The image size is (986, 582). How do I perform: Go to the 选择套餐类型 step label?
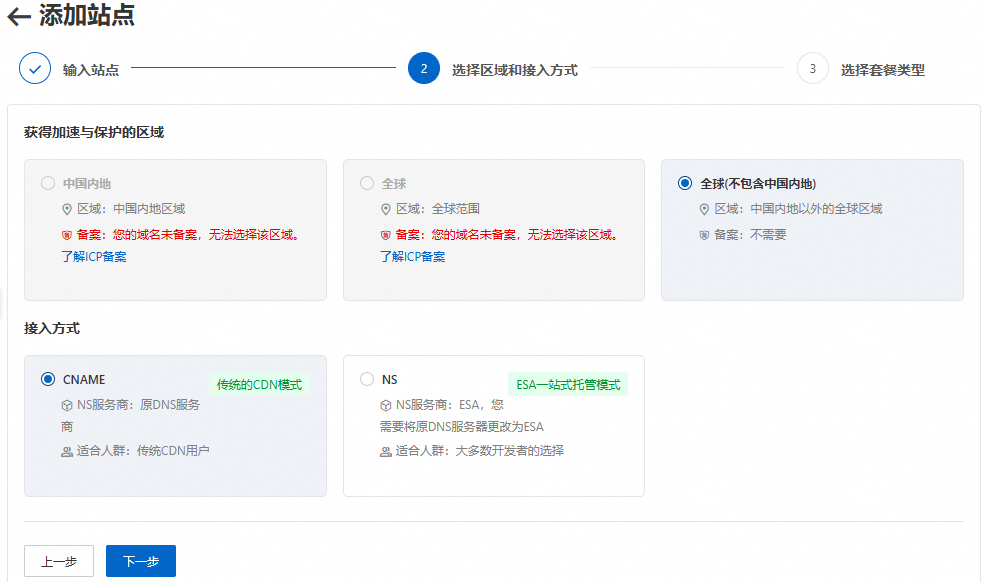tap(882, 70)
